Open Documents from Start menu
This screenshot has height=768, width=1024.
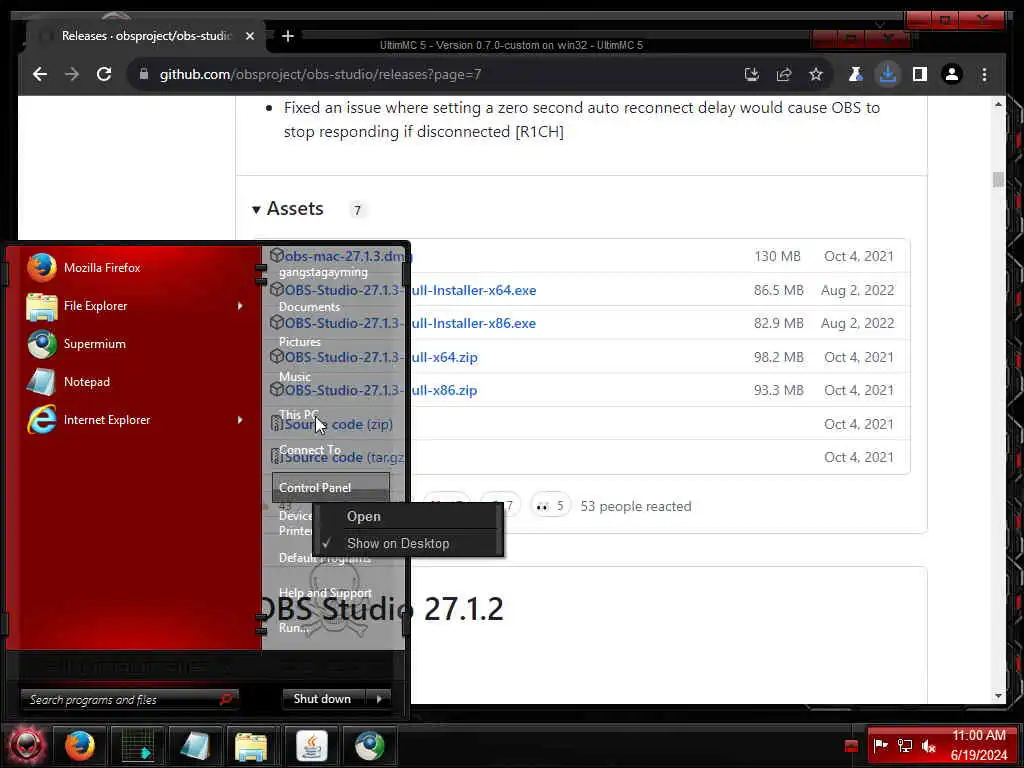(x=309, y=307)
